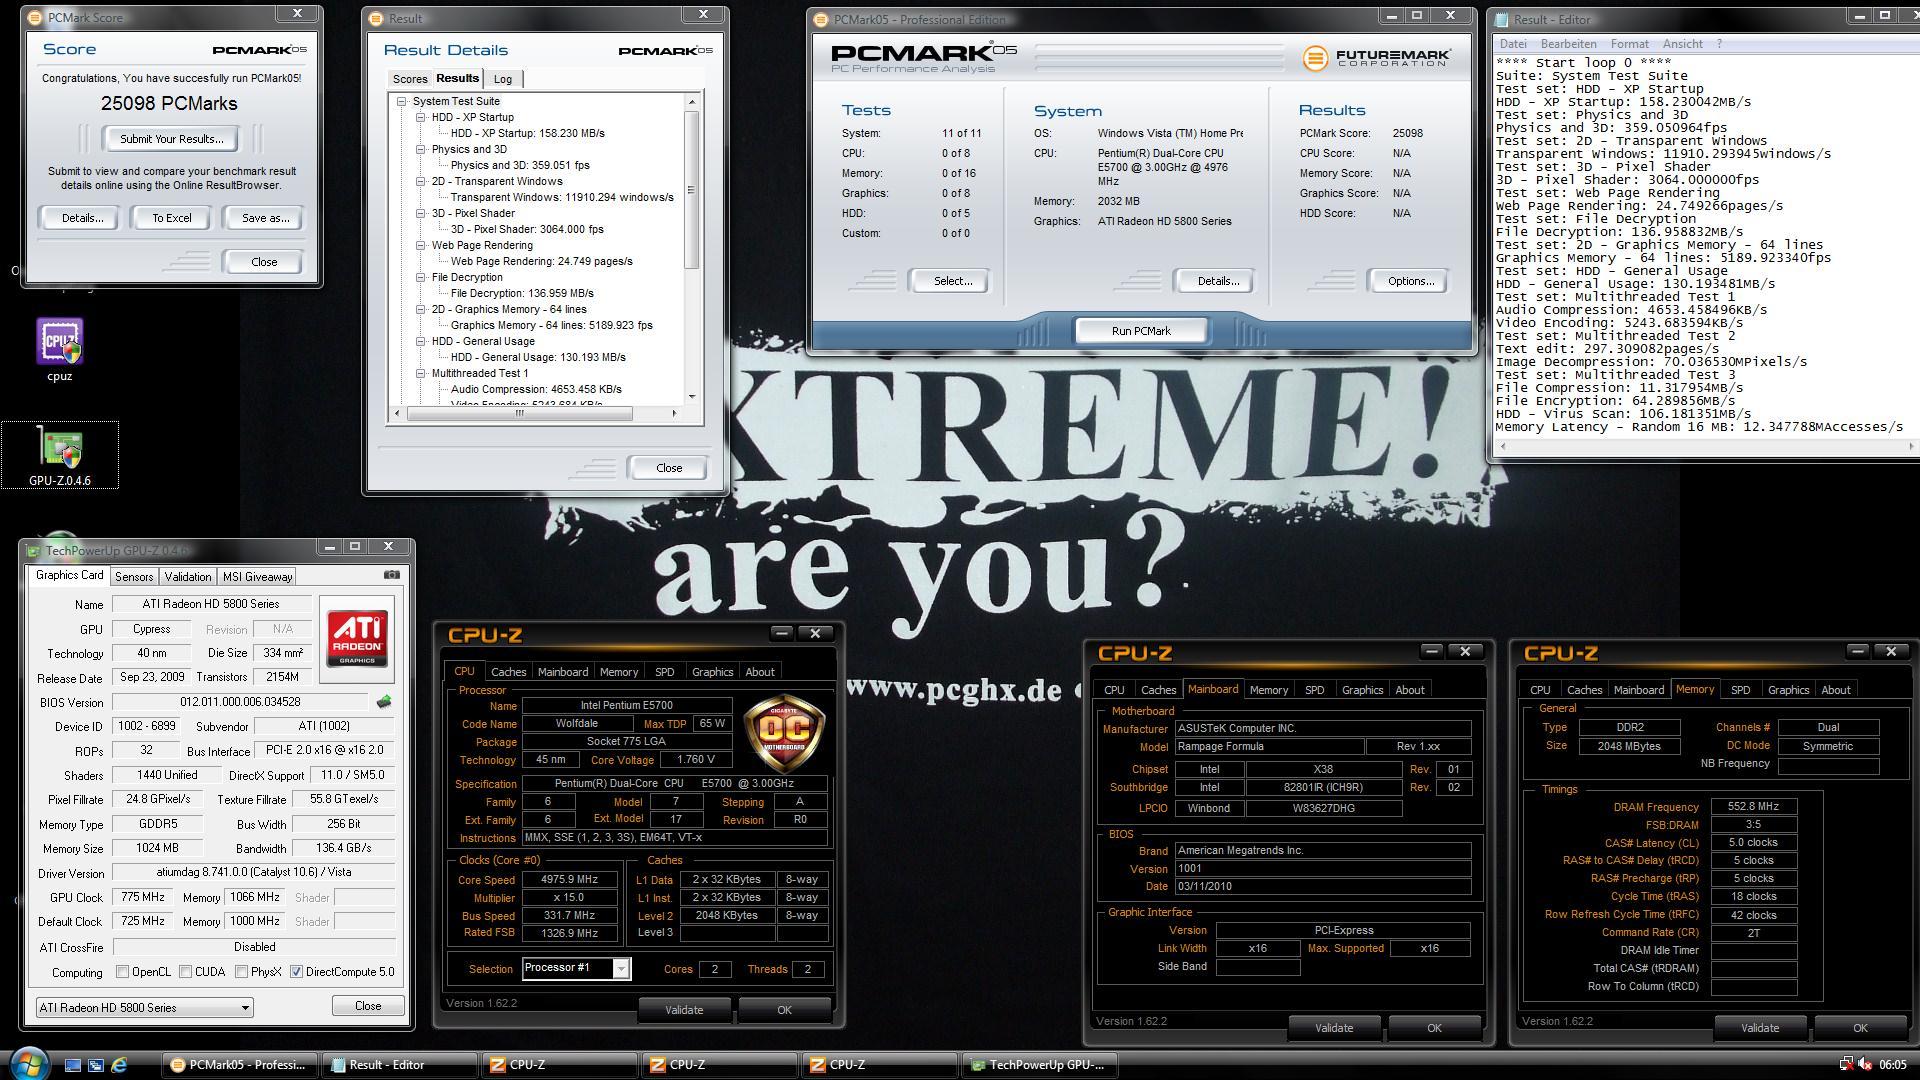Switch to Scores tab in Result Details

coord(410,79)
